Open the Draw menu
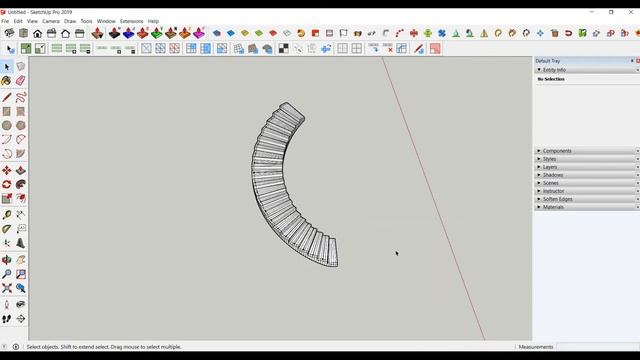Viewport: 640px width, 360px height. [70, 21]
